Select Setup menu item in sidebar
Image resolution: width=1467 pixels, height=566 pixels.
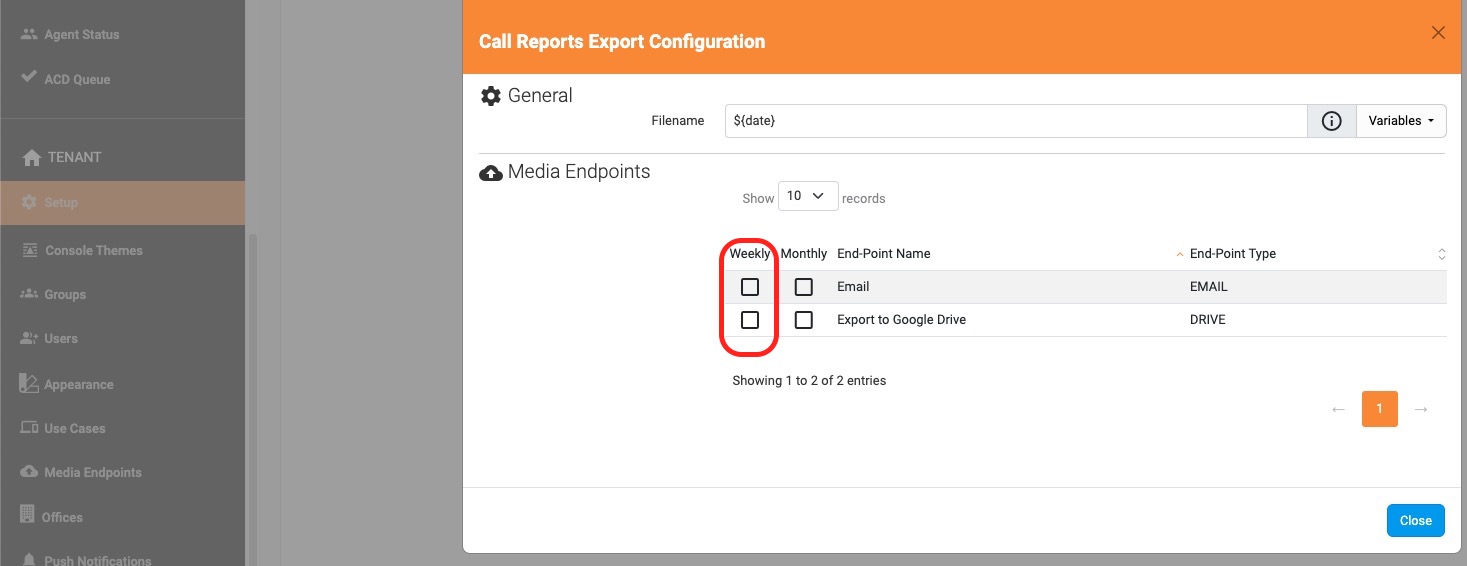tap(122, 202)
